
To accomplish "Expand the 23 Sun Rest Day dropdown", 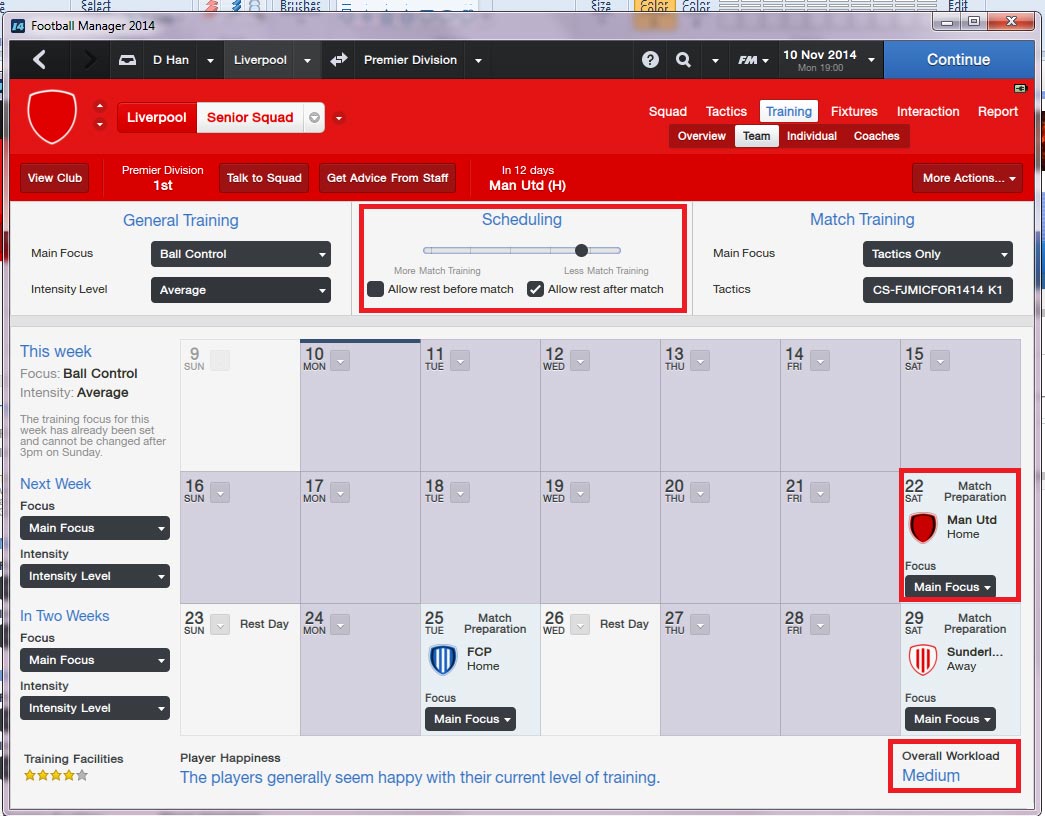I will 220,625.
